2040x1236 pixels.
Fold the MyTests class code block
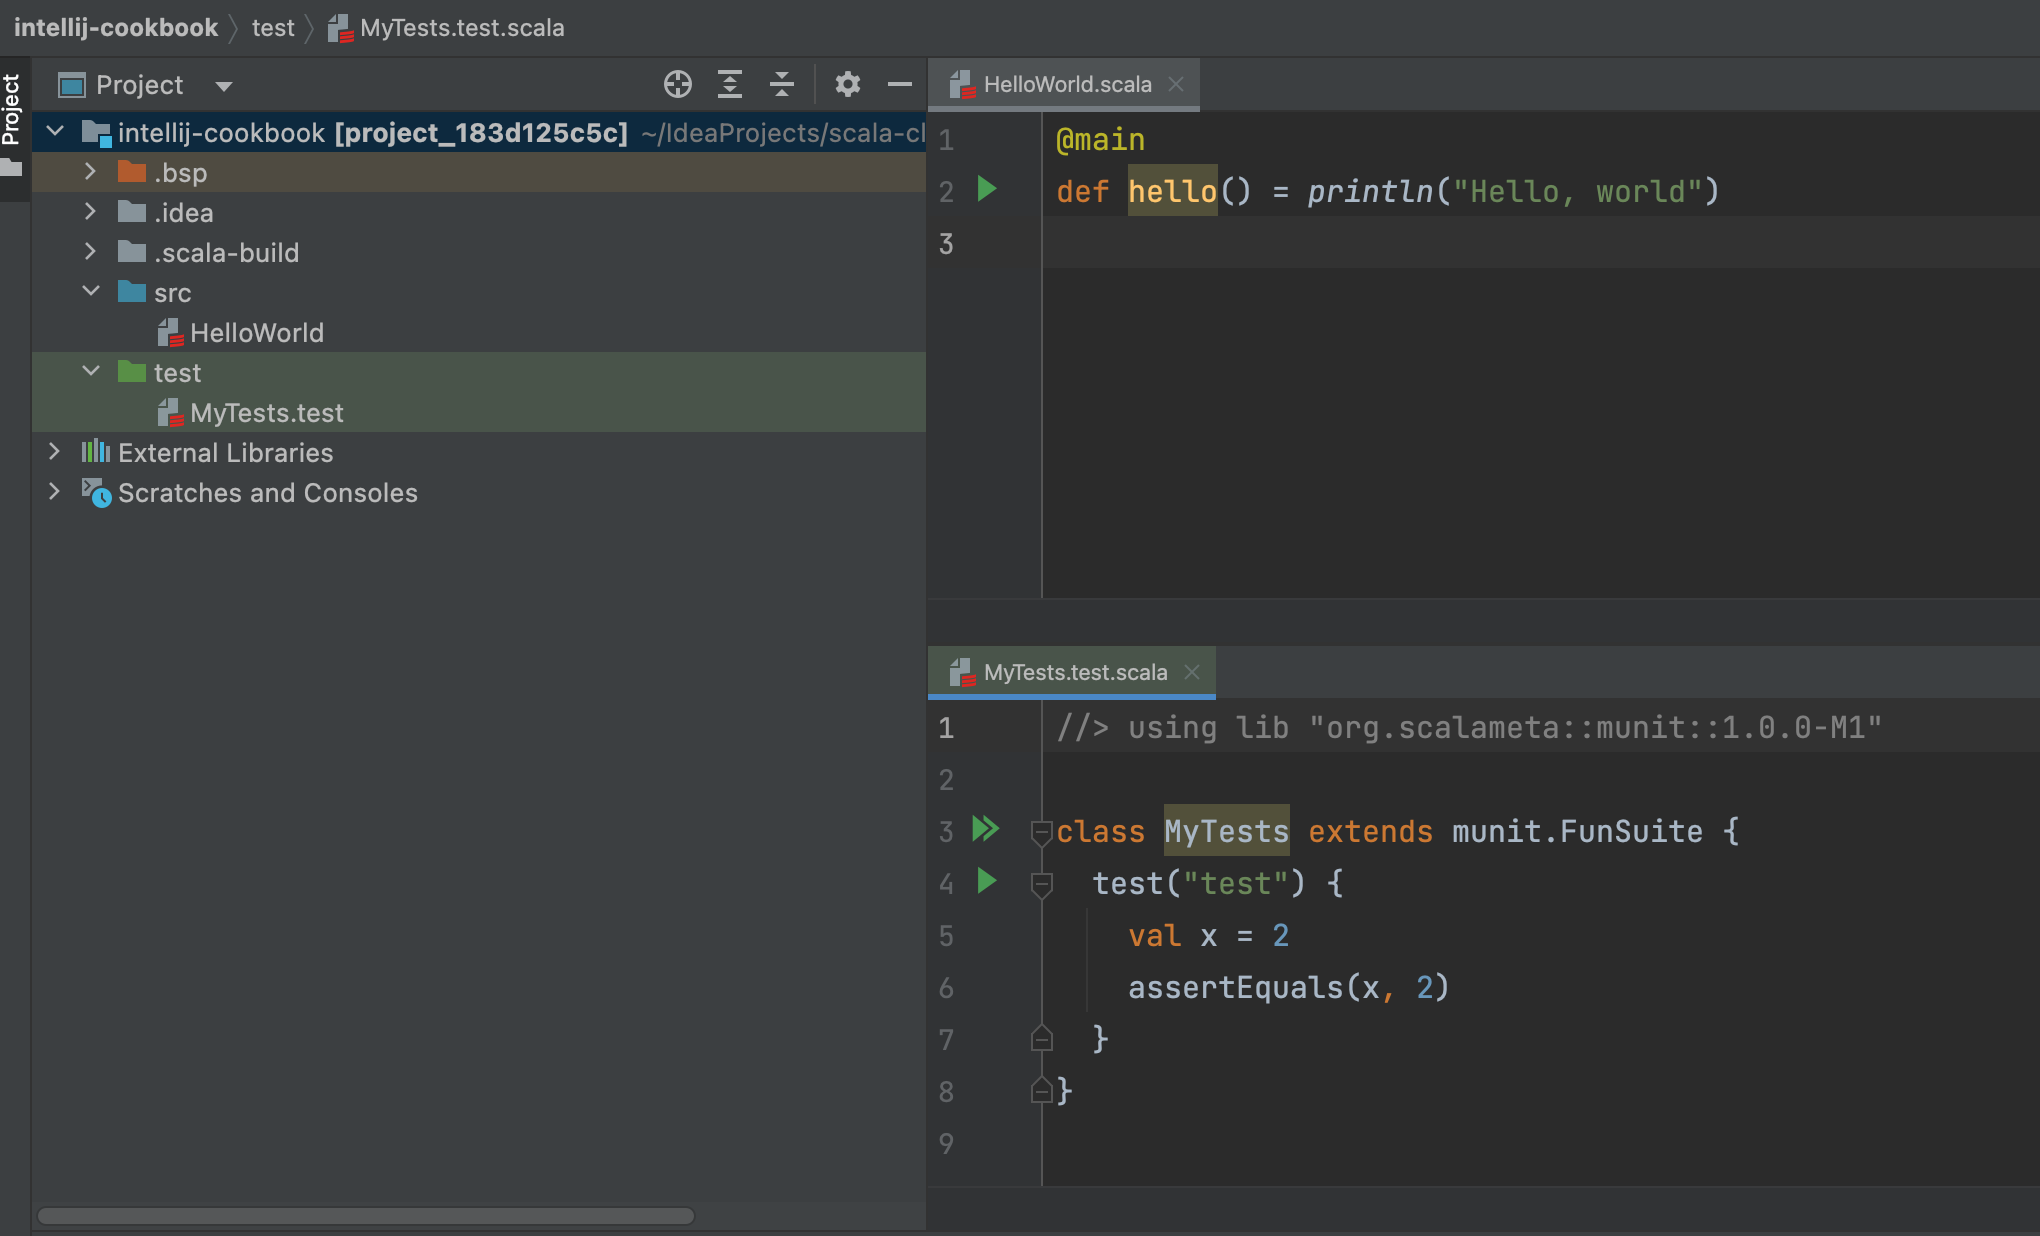pyautogui.click(x=1041, y=832)
